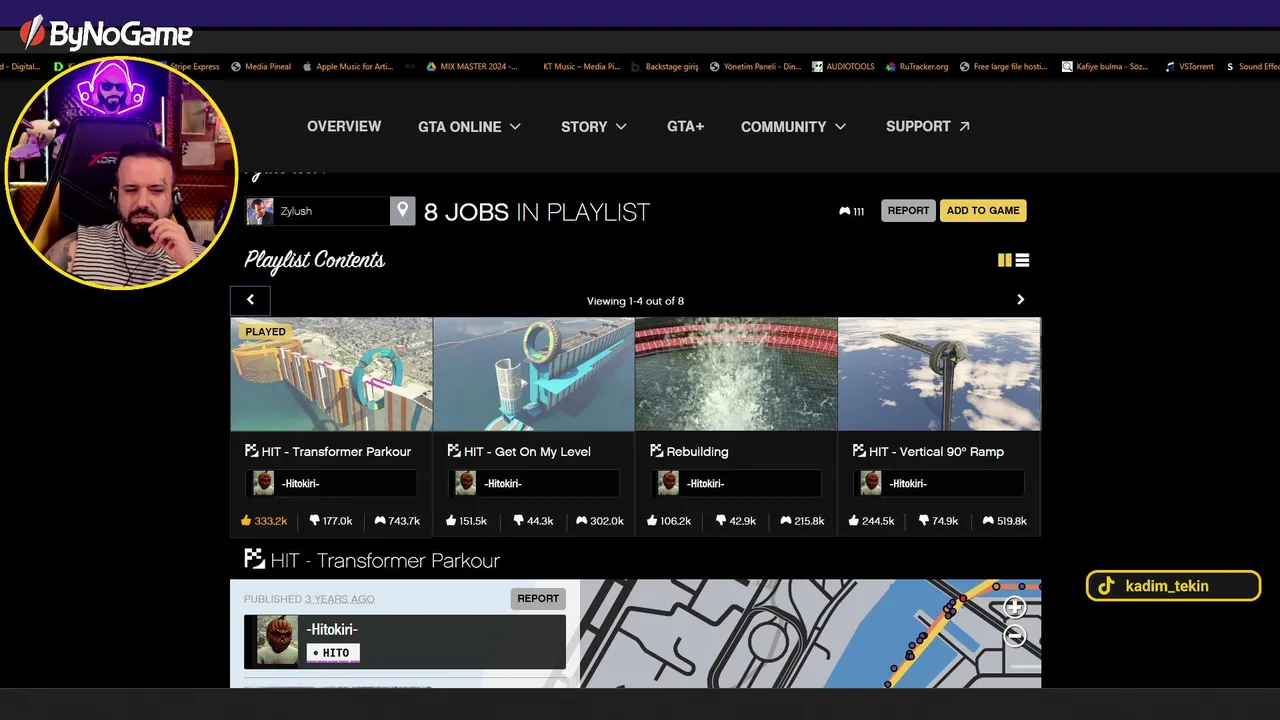
Task: Open -Hitokiri- author under Transformer Parkour card
Action: tap(331, 483)
